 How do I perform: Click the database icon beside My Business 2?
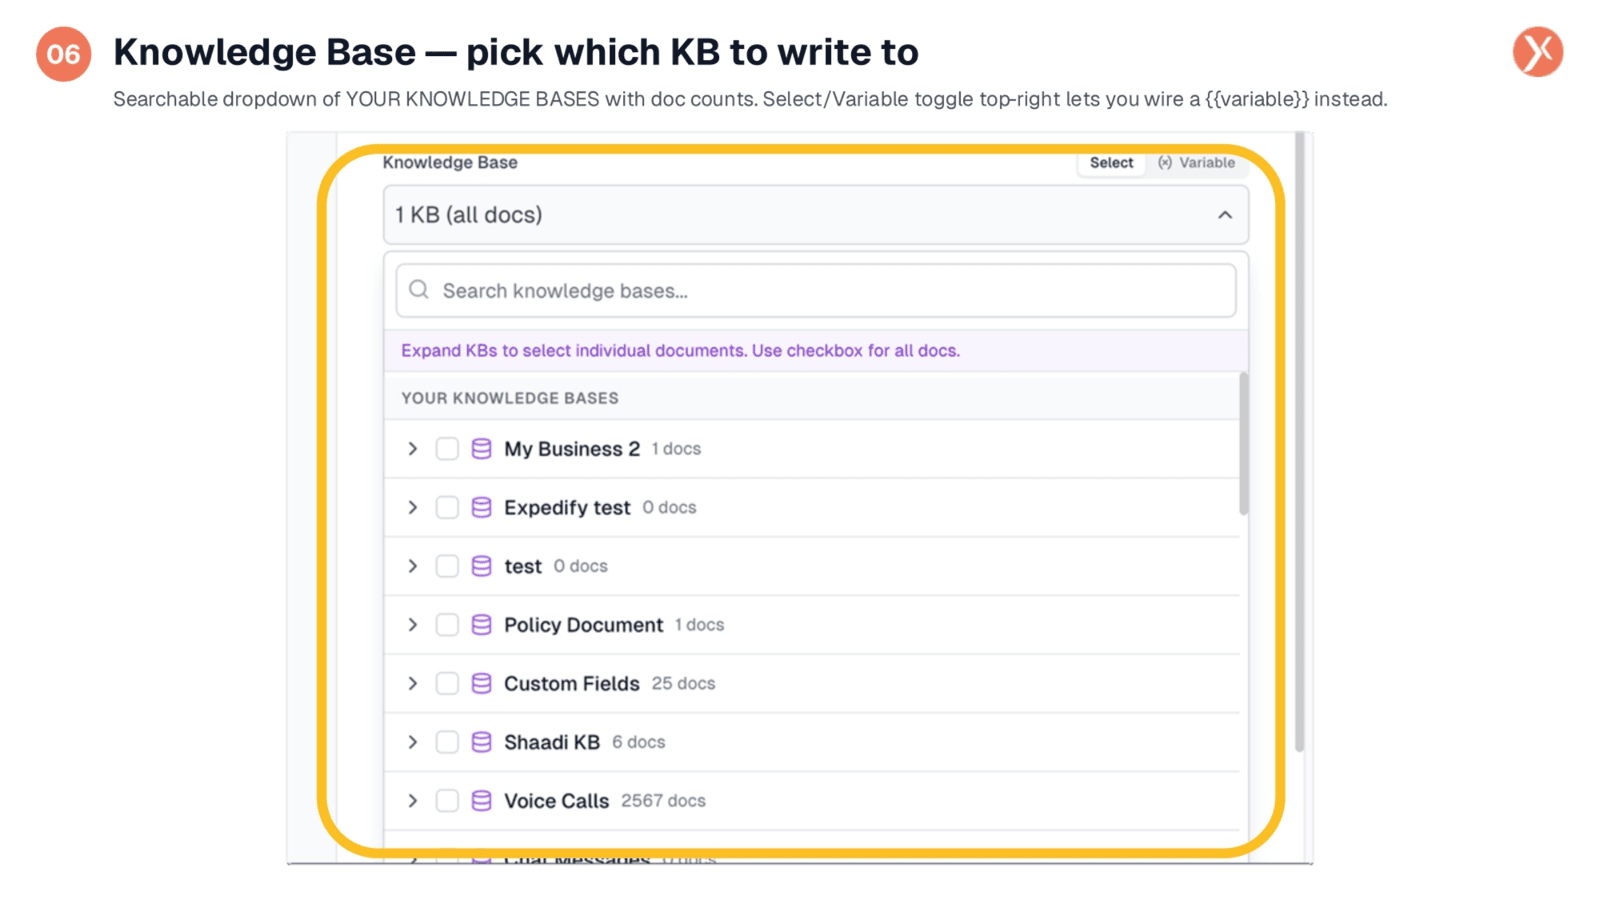point(481,449)
